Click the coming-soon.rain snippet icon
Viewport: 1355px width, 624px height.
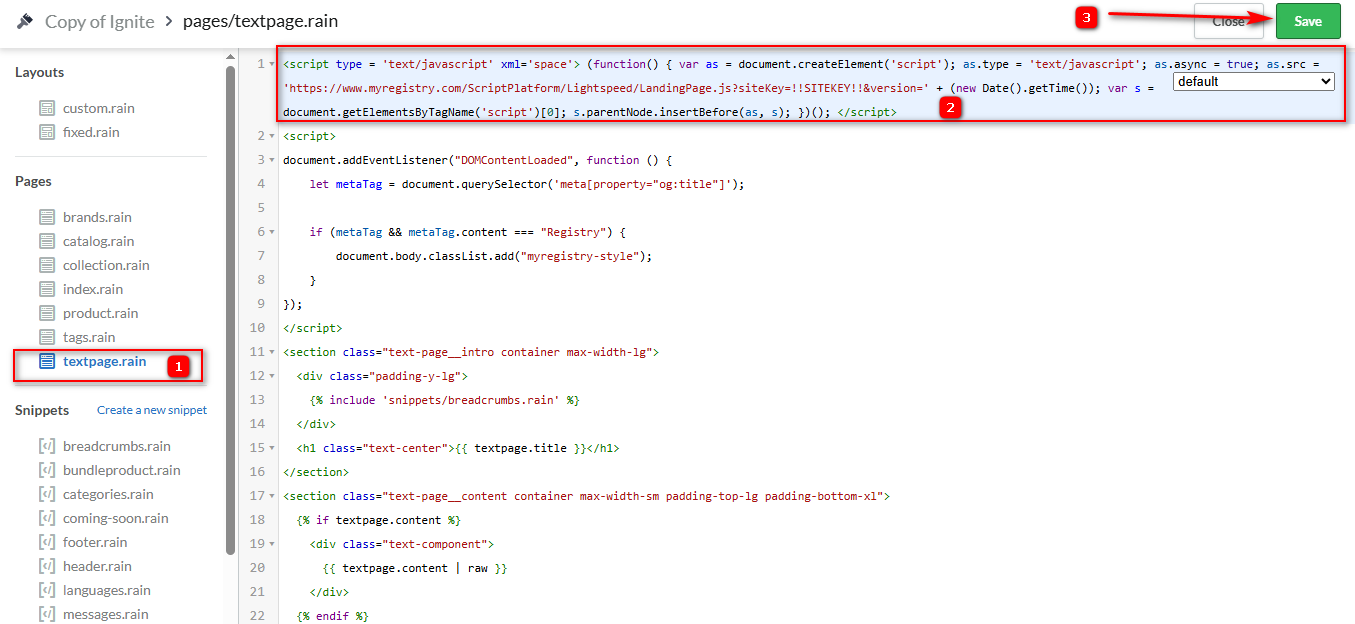[x=47, y=518]
